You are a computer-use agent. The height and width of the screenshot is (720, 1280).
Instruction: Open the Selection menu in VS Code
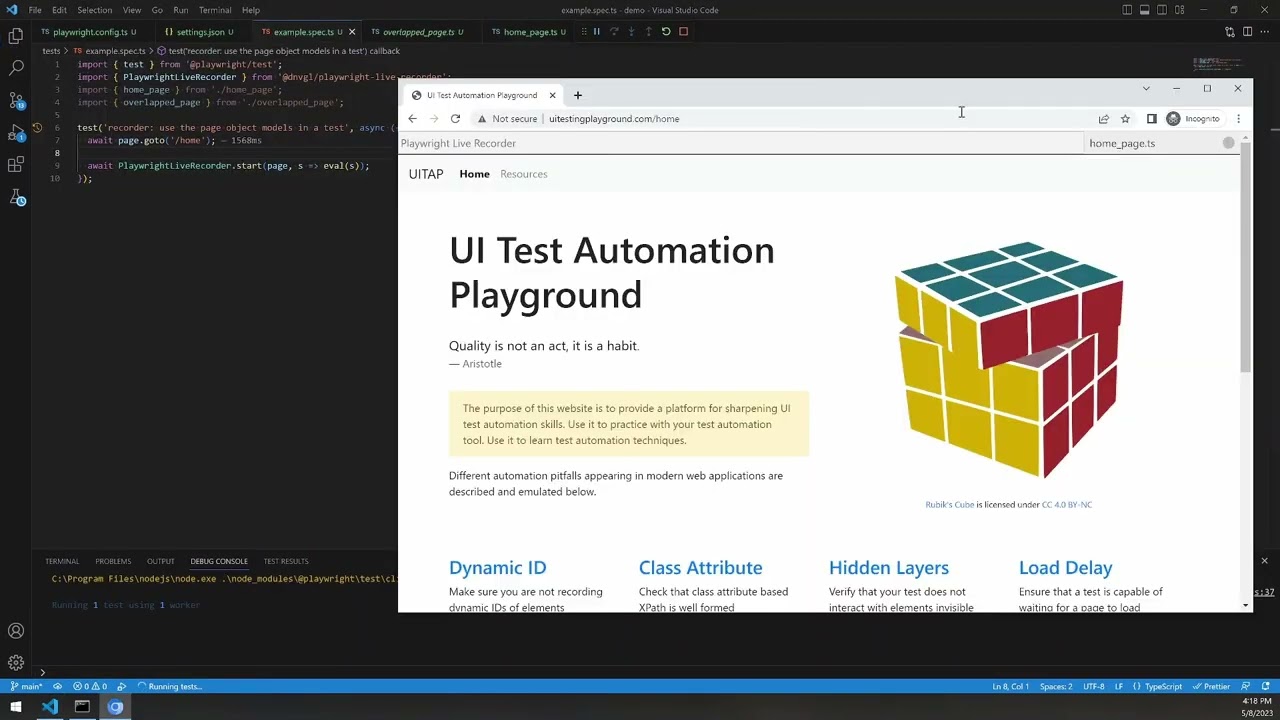(x=94, y=10)
